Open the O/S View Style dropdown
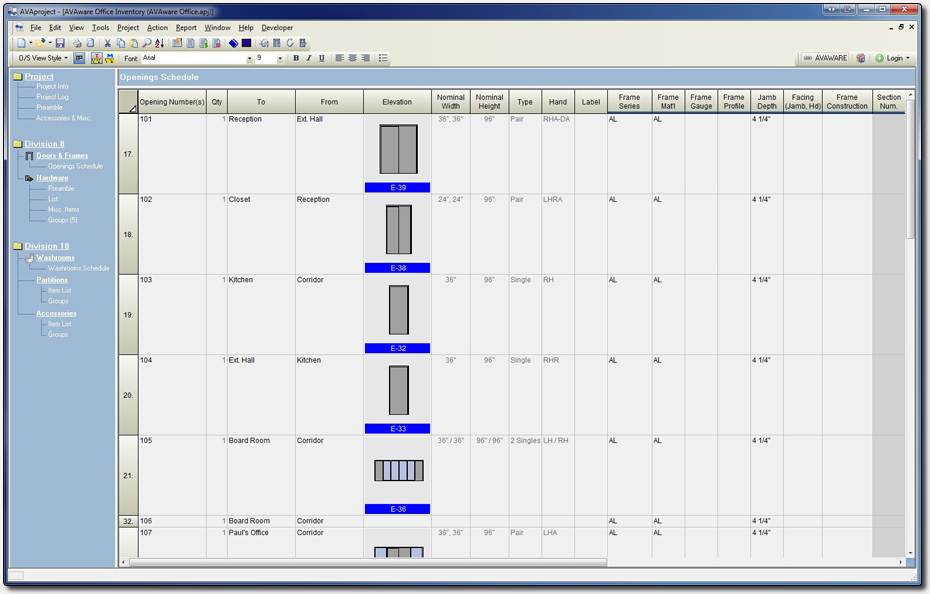This screenshot has width=930, height=594. [x=43, y=58]
